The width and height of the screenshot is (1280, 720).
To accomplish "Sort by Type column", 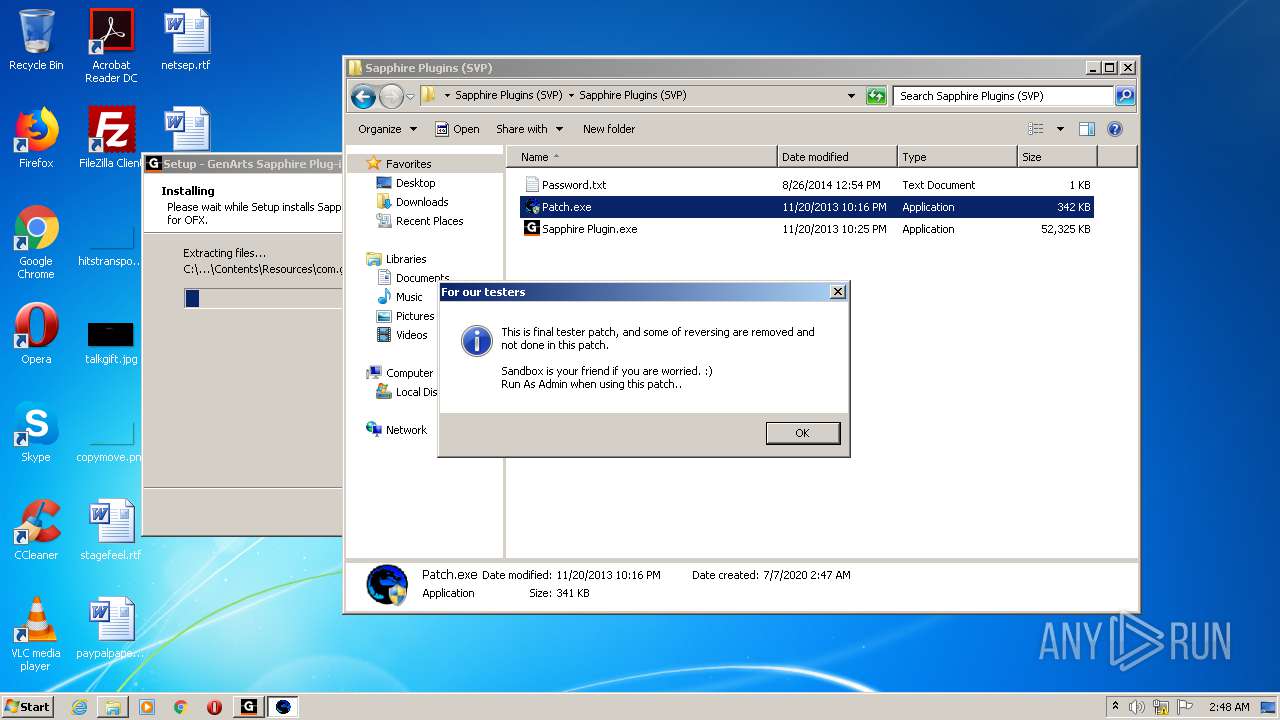I will click(x=957, y=157).
